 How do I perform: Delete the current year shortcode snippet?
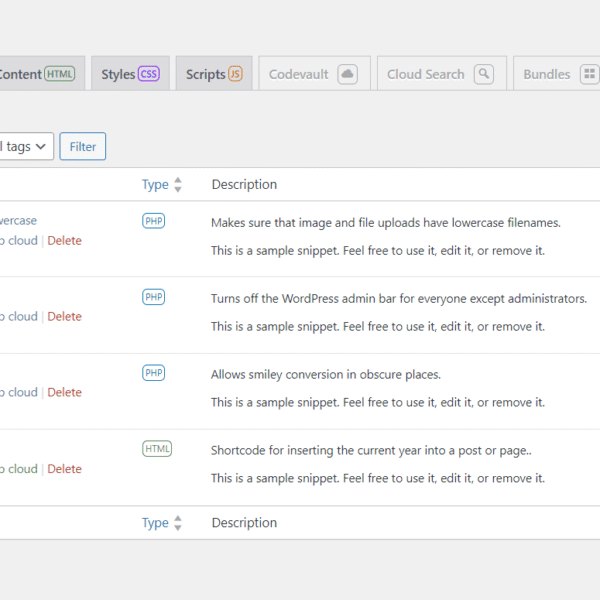click(x=64, y=469)
